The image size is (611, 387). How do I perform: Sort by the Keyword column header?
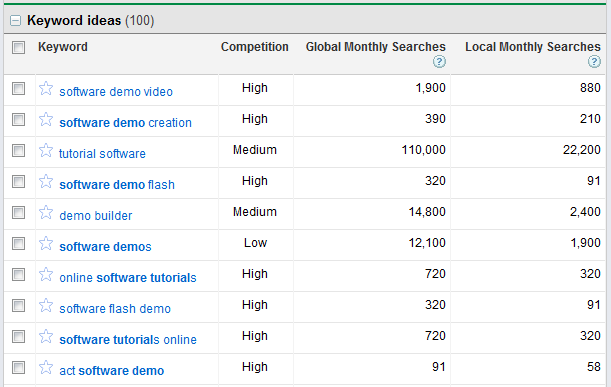[63, 47]
